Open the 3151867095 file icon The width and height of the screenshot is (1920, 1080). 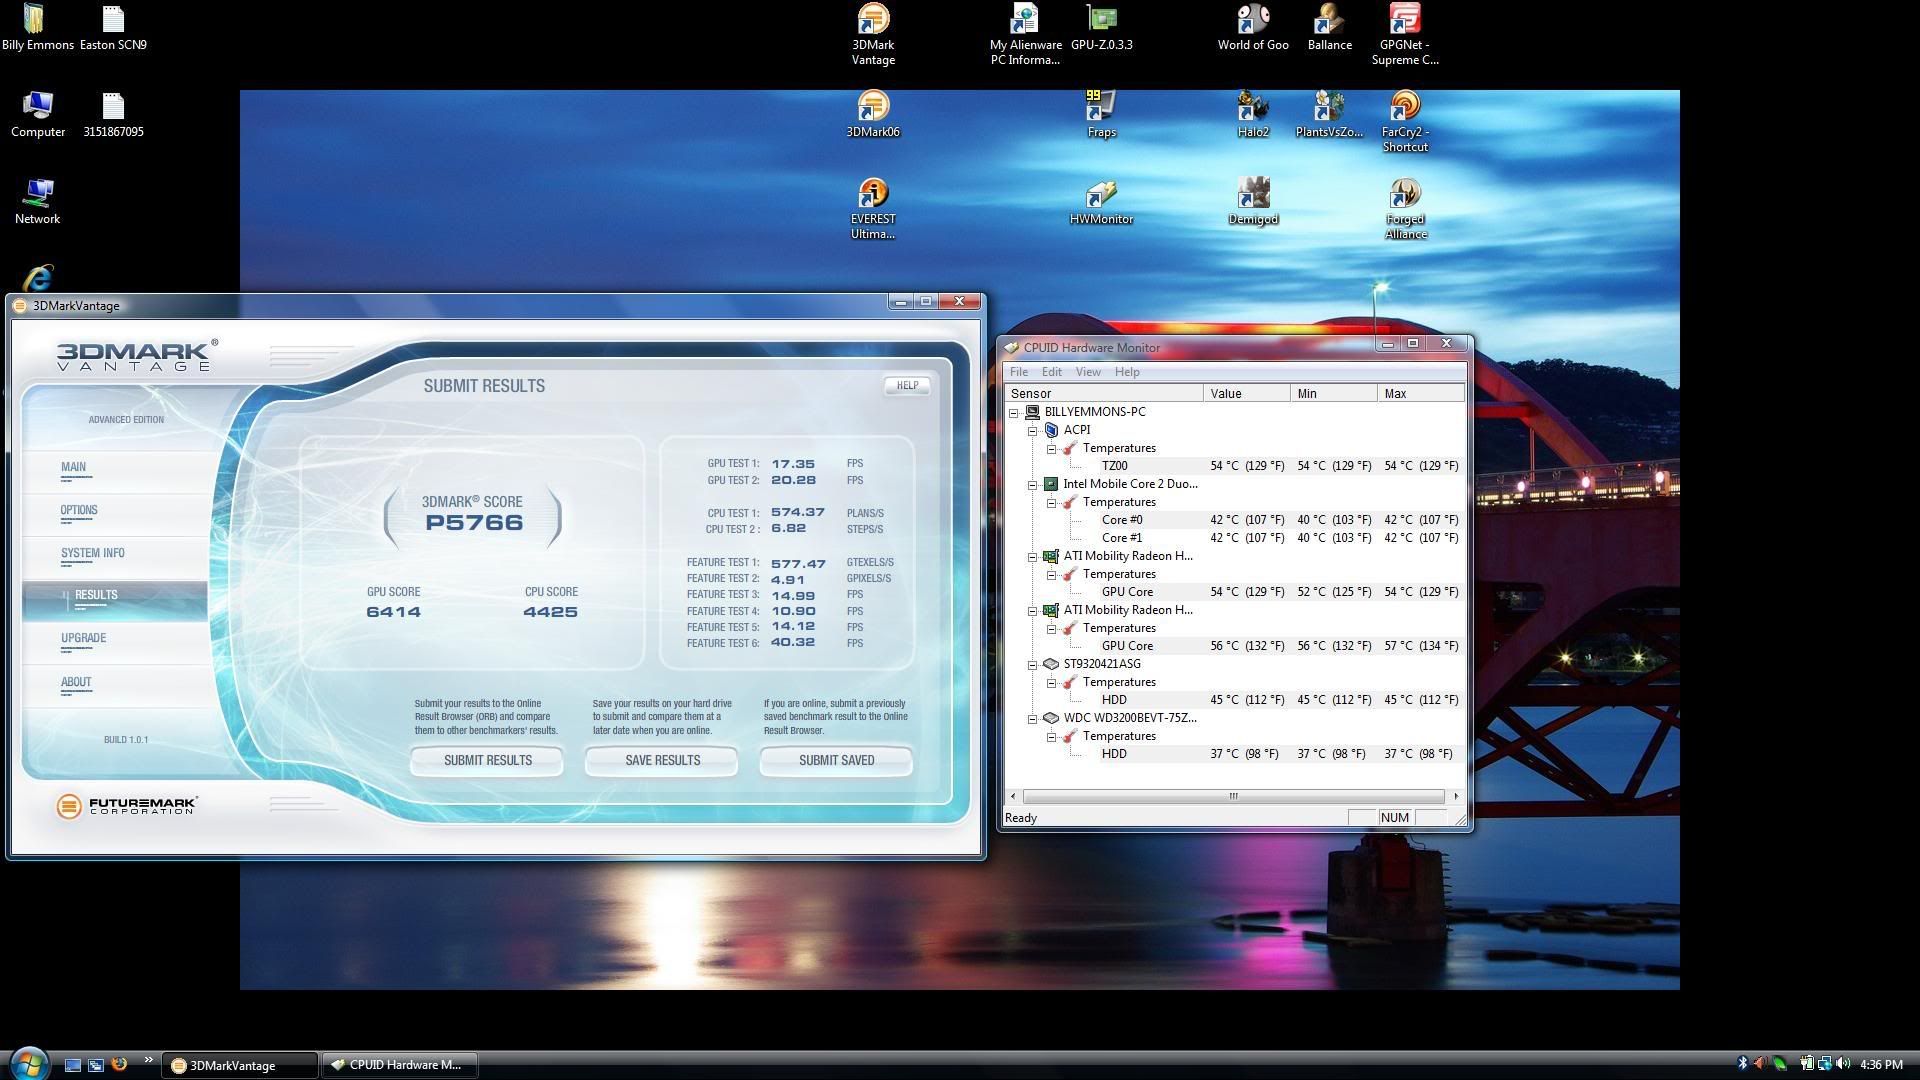pos(113,114)
